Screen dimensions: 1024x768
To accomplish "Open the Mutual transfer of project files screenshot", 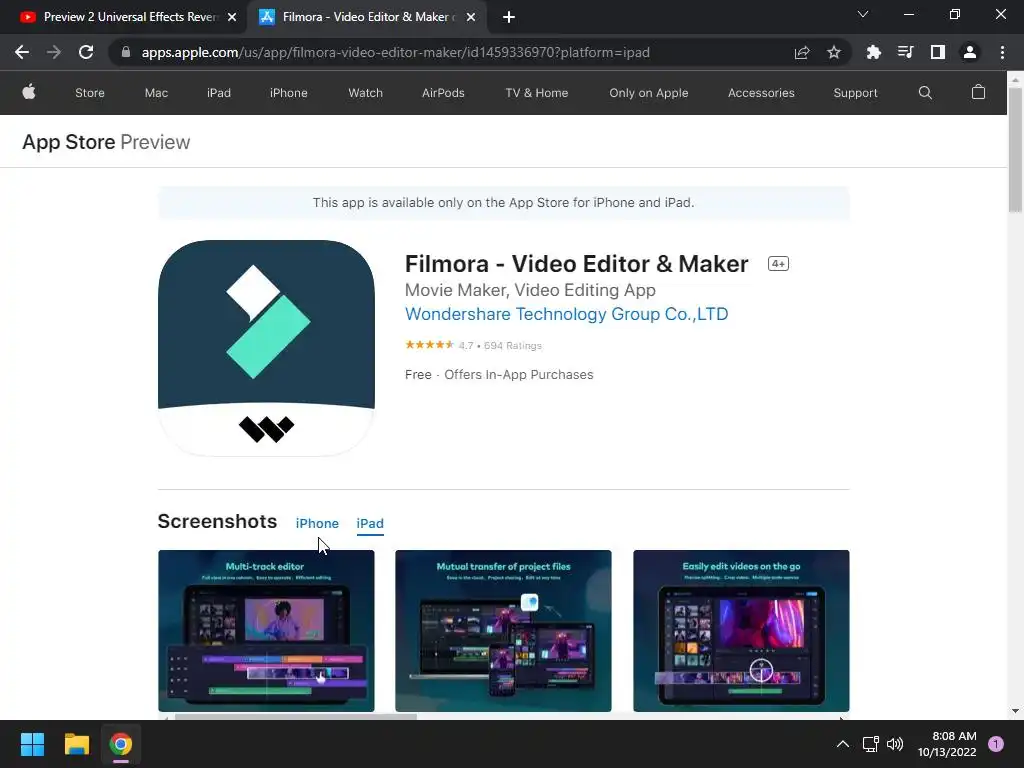I will [x=504, y=631].
